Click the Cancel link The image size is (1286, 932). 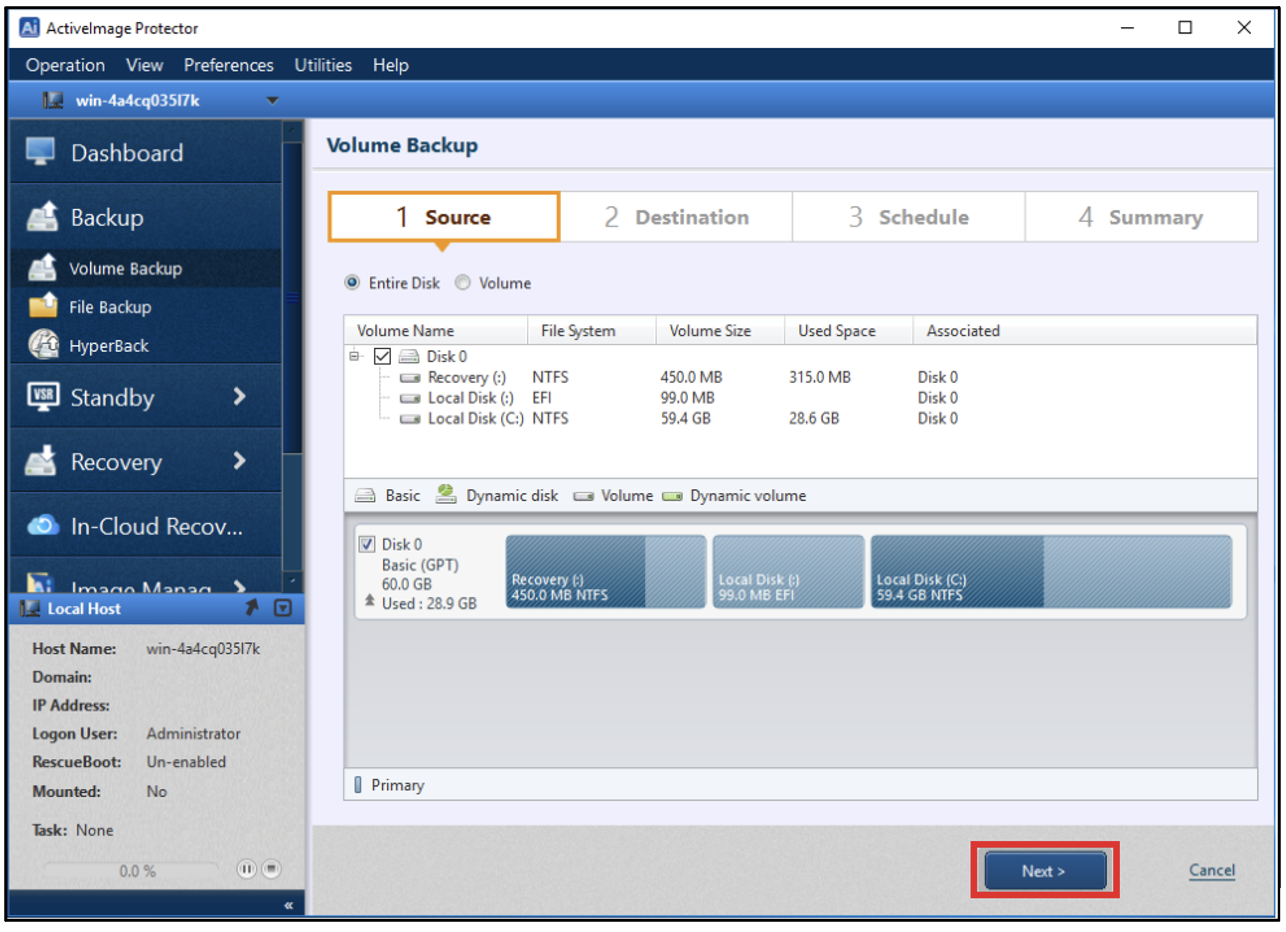[x=1212, y=870]
